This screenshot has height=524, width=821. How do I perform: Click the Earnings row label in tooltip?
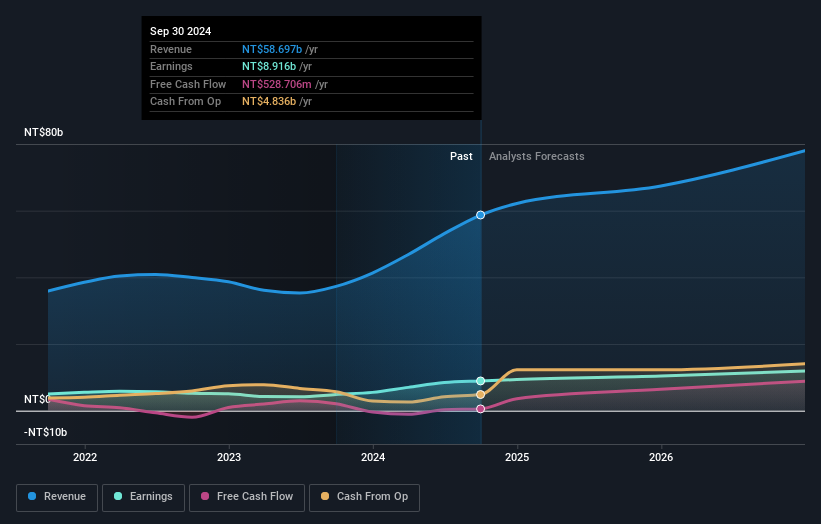(171, 66)
